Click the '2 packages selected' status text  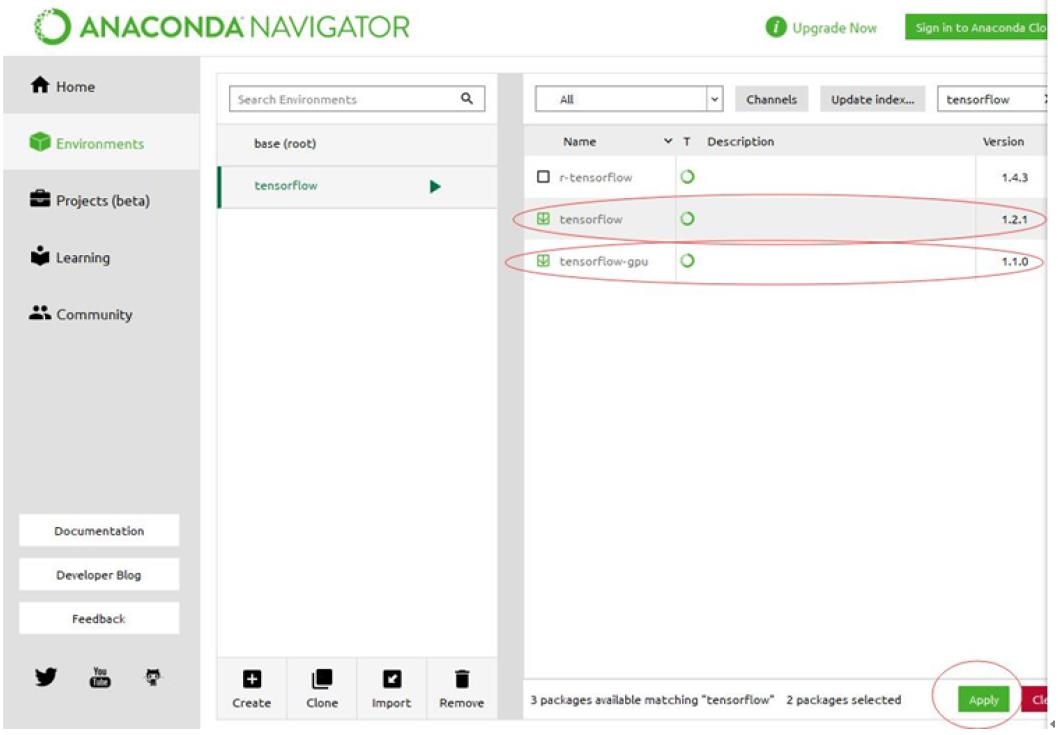click(843, 700)
